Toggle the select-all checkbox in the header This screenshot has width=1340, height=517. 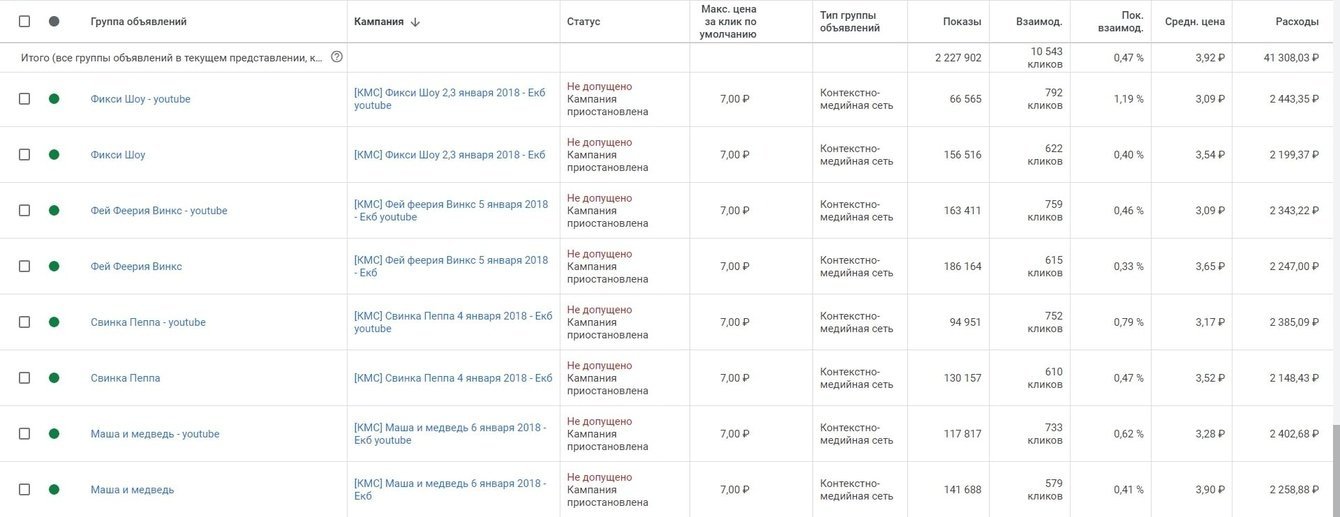(x=25, y=21)
